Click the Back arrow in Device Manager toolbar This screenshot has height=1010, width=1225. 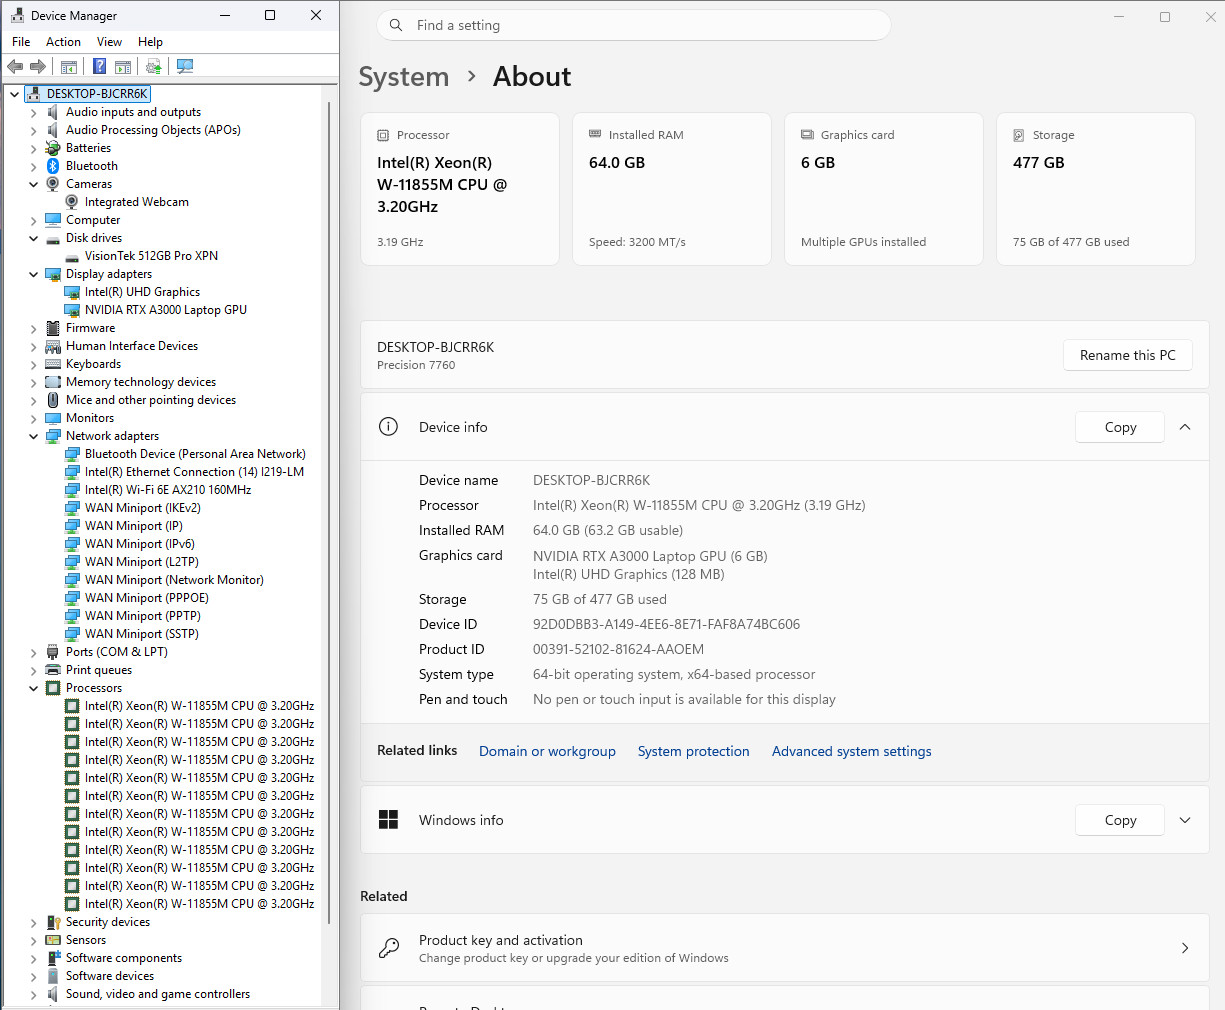coord(15,66)
